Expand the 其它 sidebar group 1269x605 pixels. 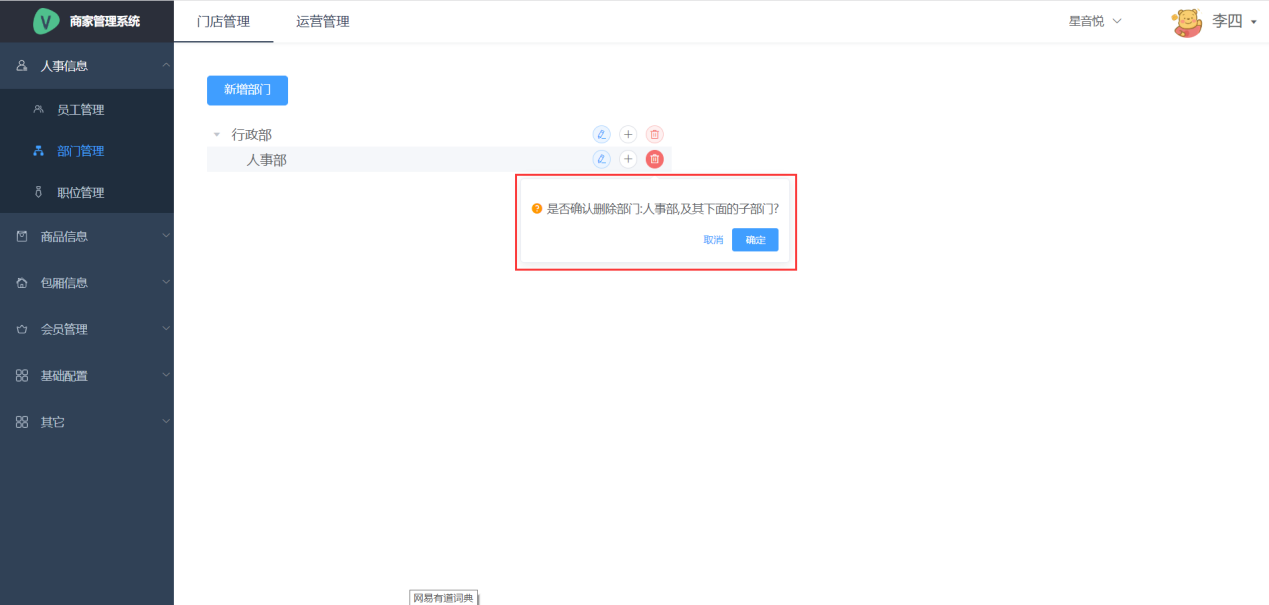point(166,422)
